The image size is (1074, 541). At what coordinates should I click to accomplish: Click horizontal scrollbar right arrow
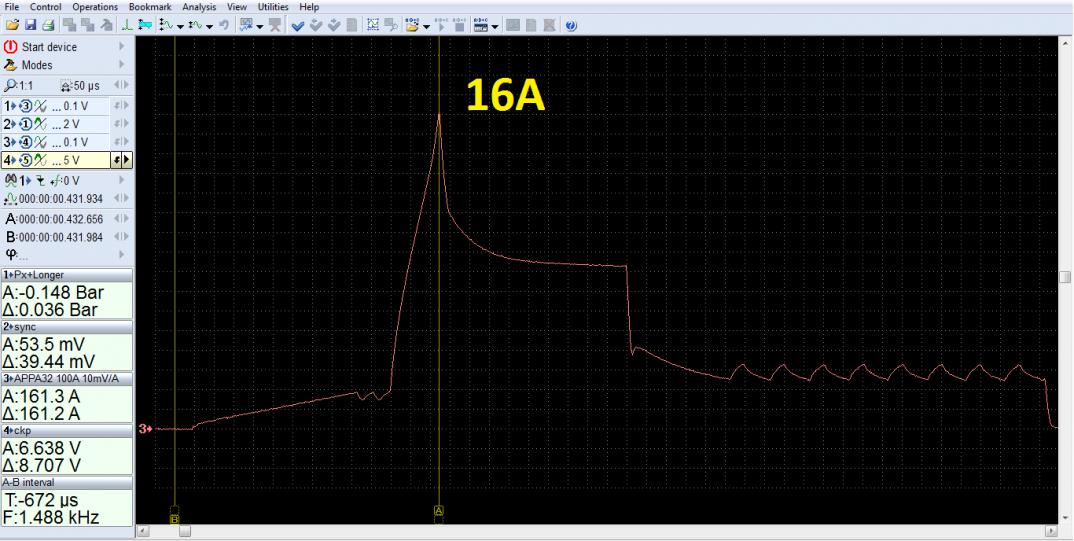pyautogui.click(x=1053, y=531)
